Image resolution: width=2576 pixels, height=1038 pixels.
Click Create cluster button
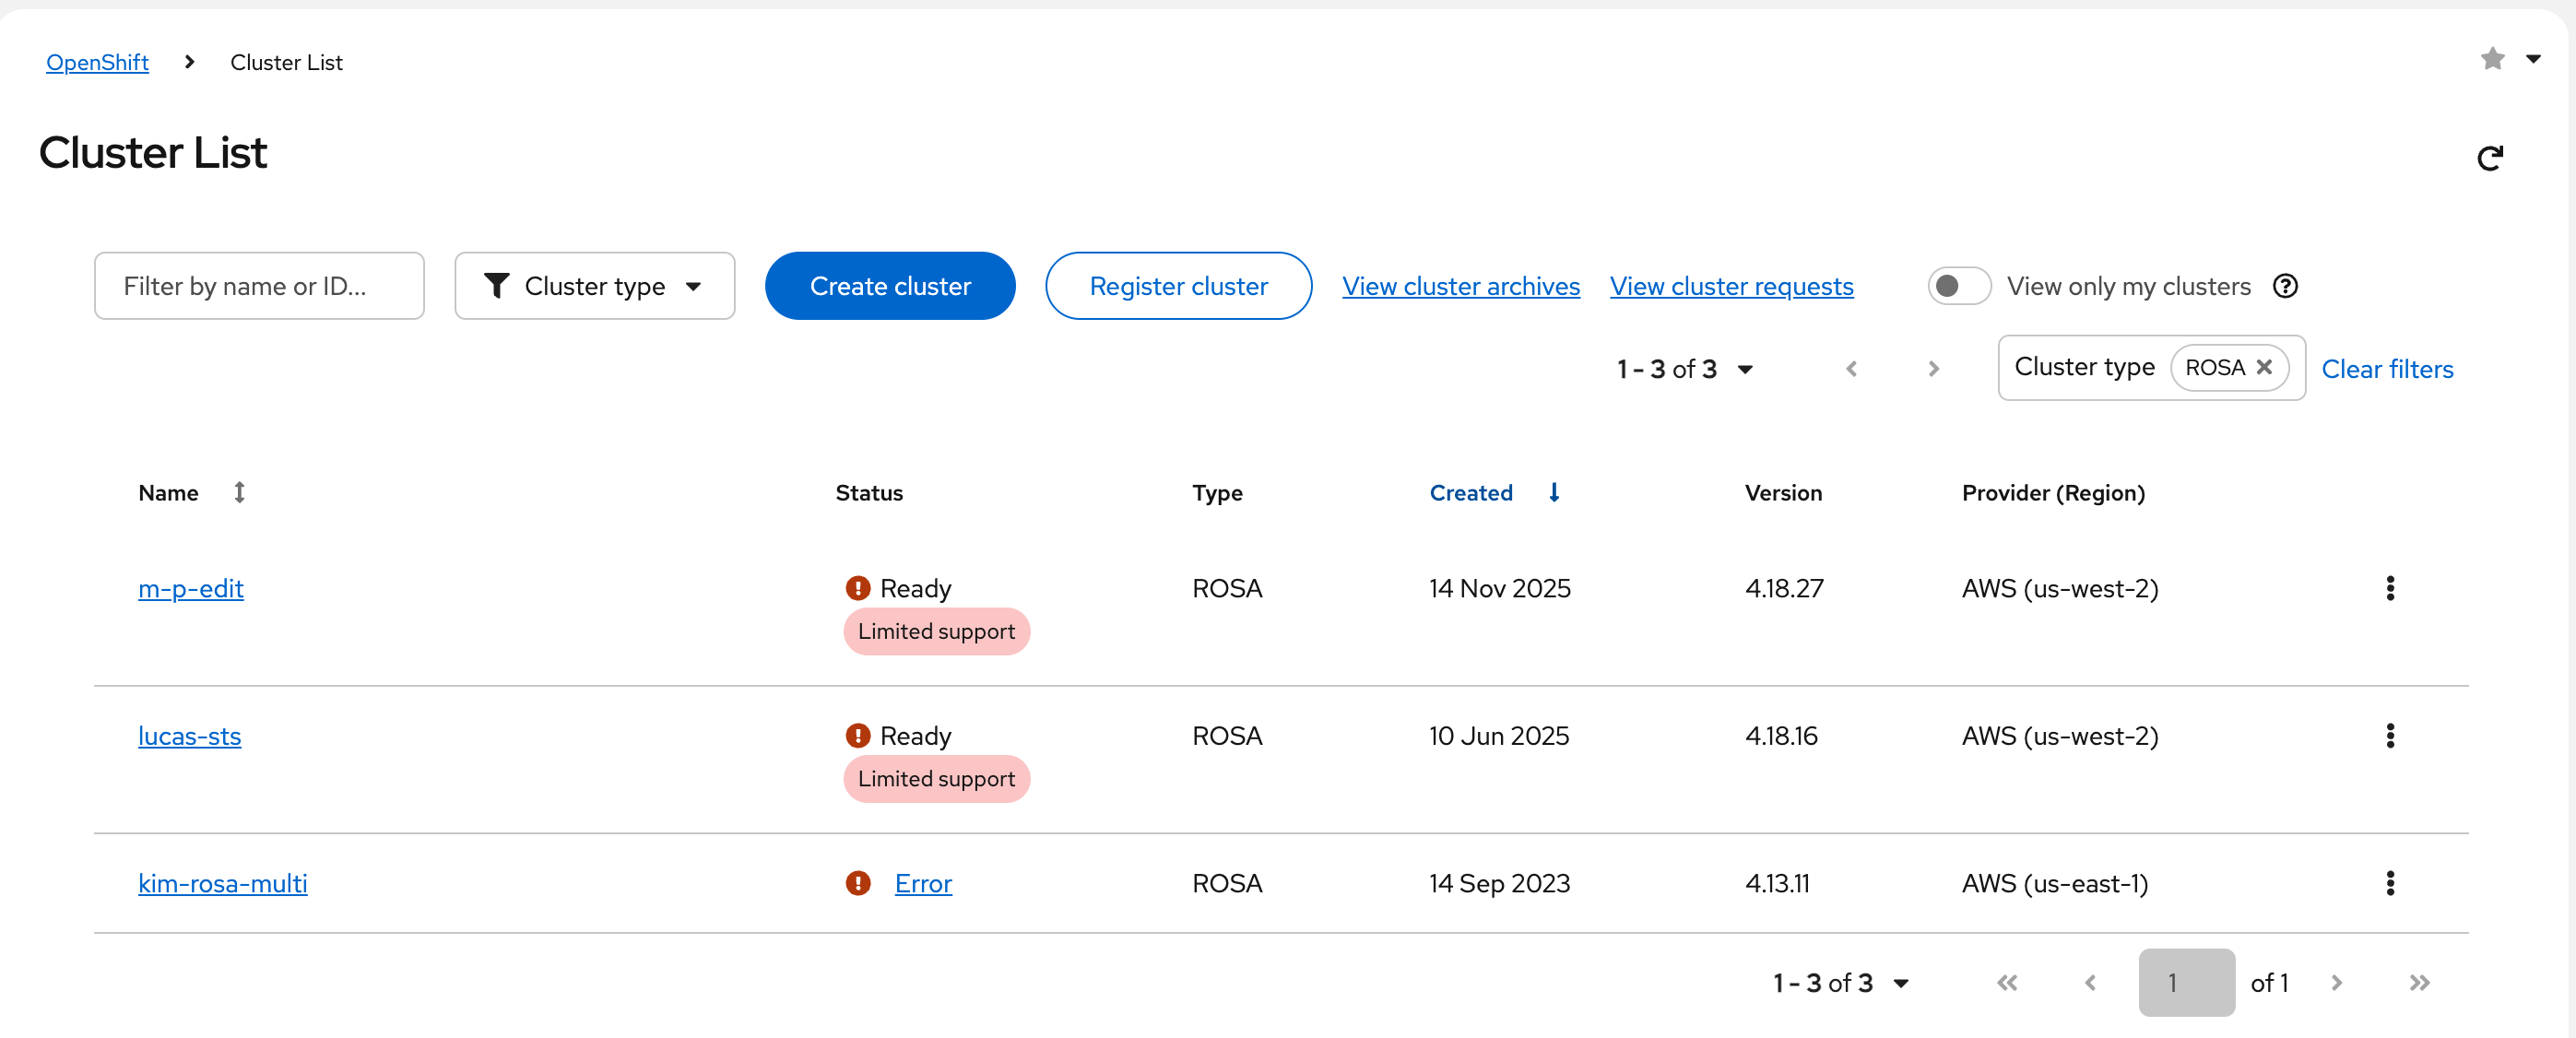click(x=889, y=286)
